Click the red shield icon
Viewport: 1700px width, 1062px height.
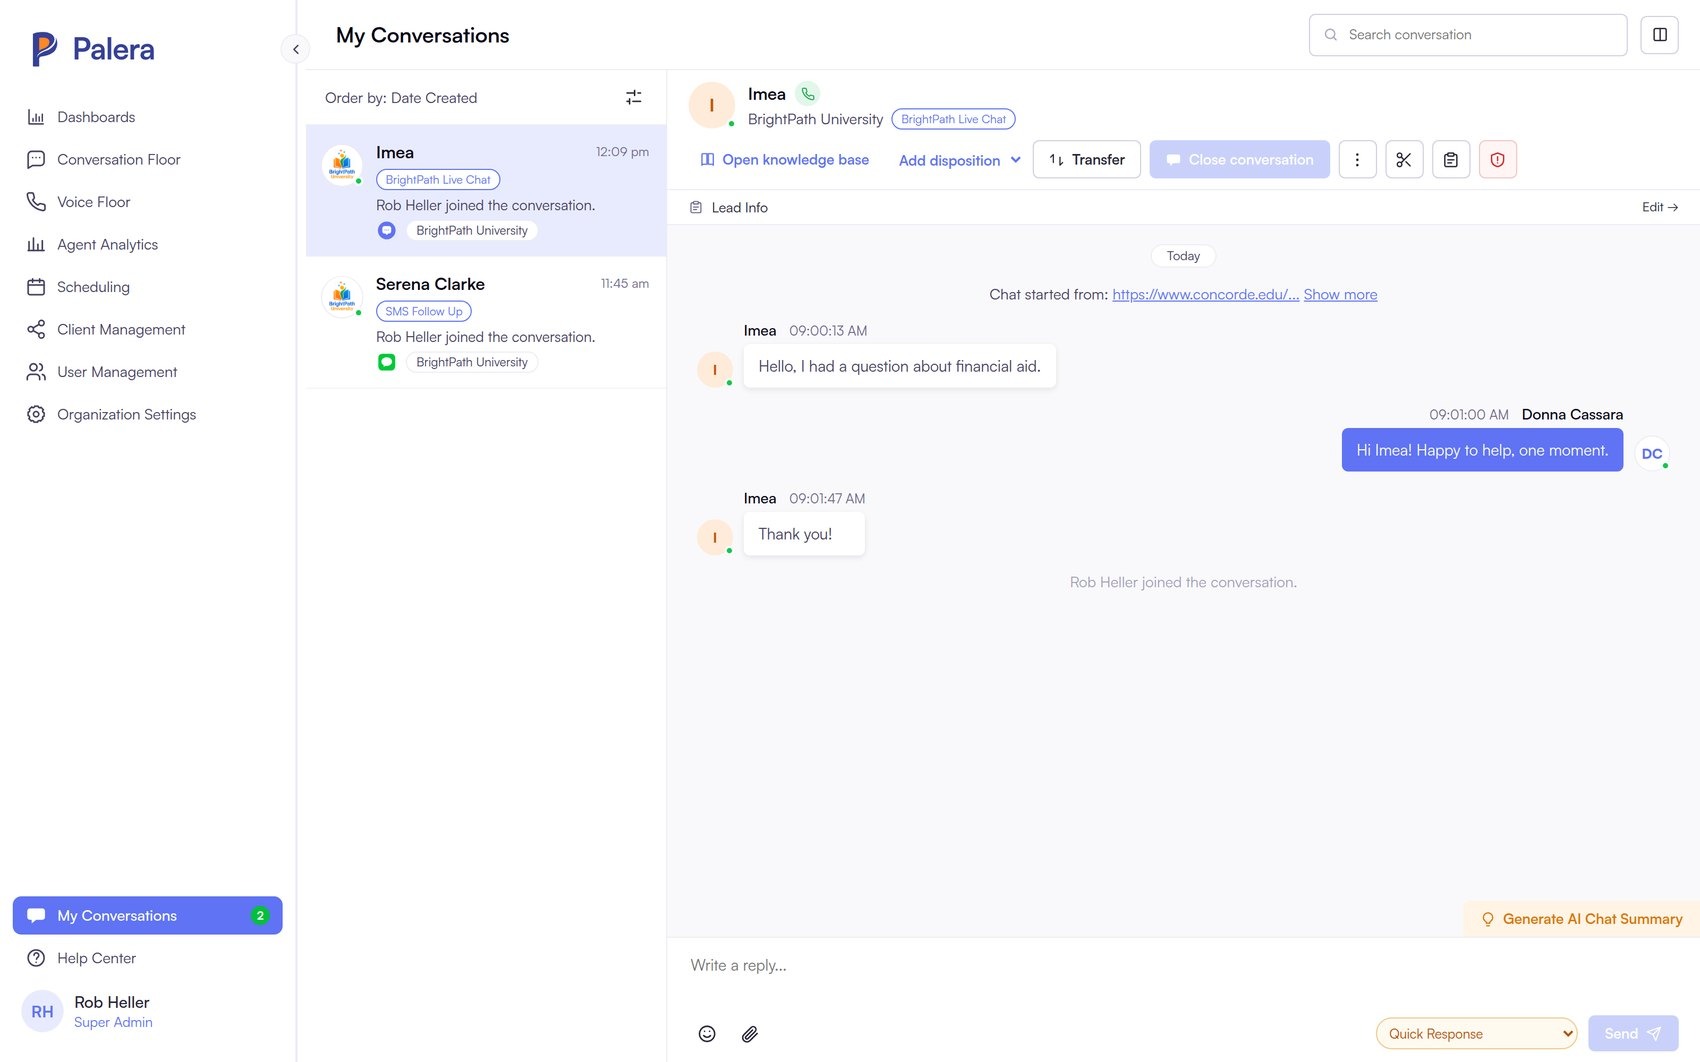tap(1498, 160)
